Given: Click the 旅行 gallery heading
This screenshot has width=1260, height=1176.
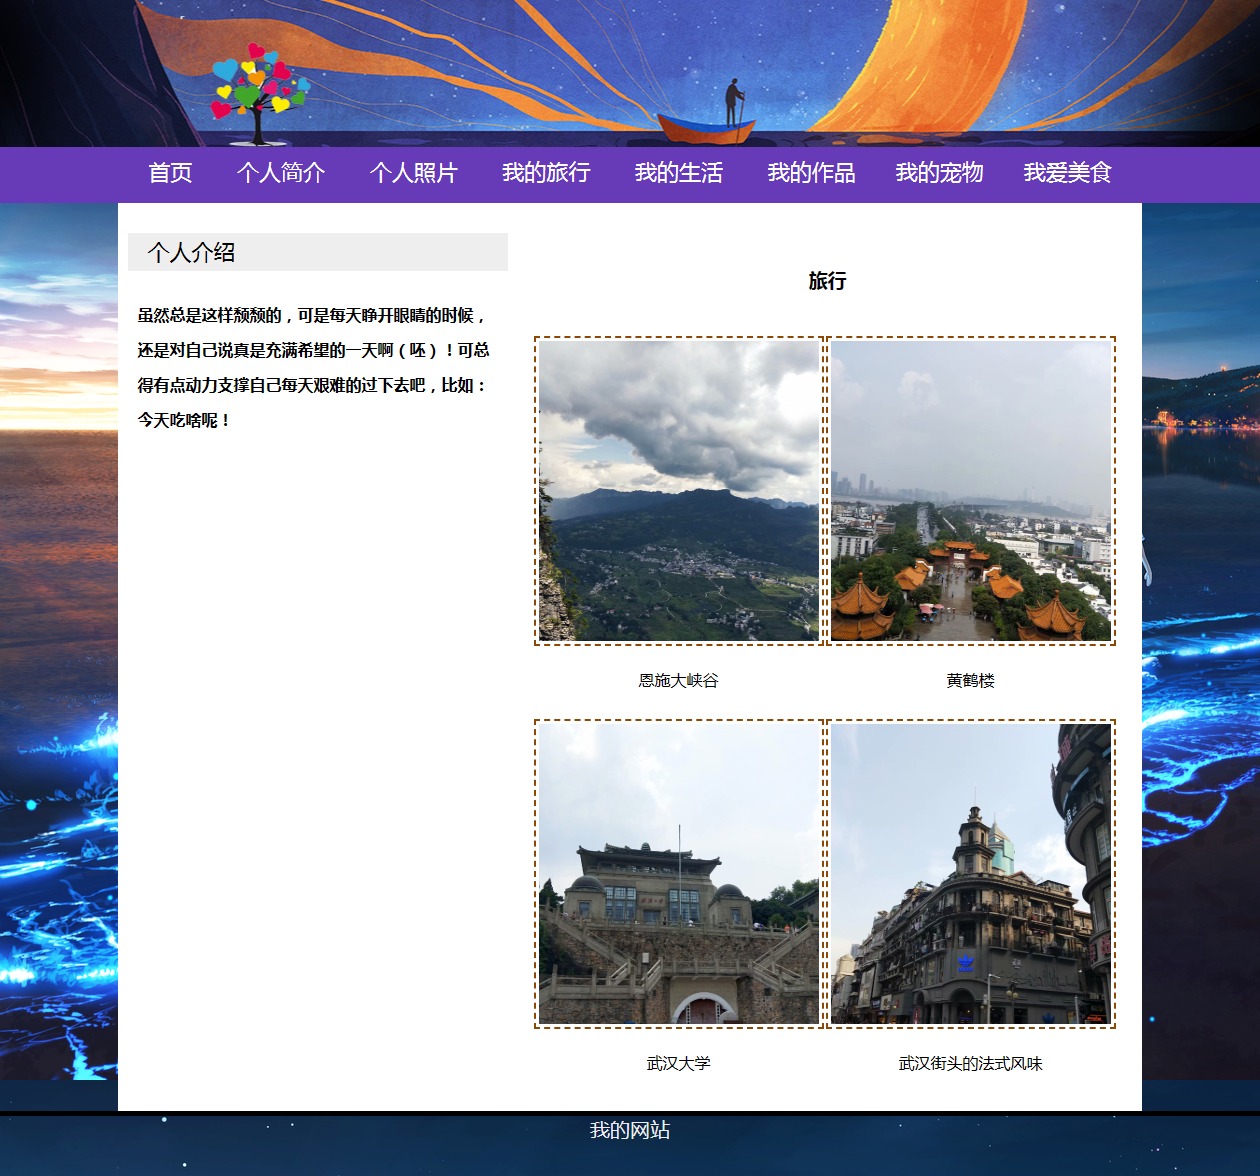Looking at the screenshot, I should (827, 281).
